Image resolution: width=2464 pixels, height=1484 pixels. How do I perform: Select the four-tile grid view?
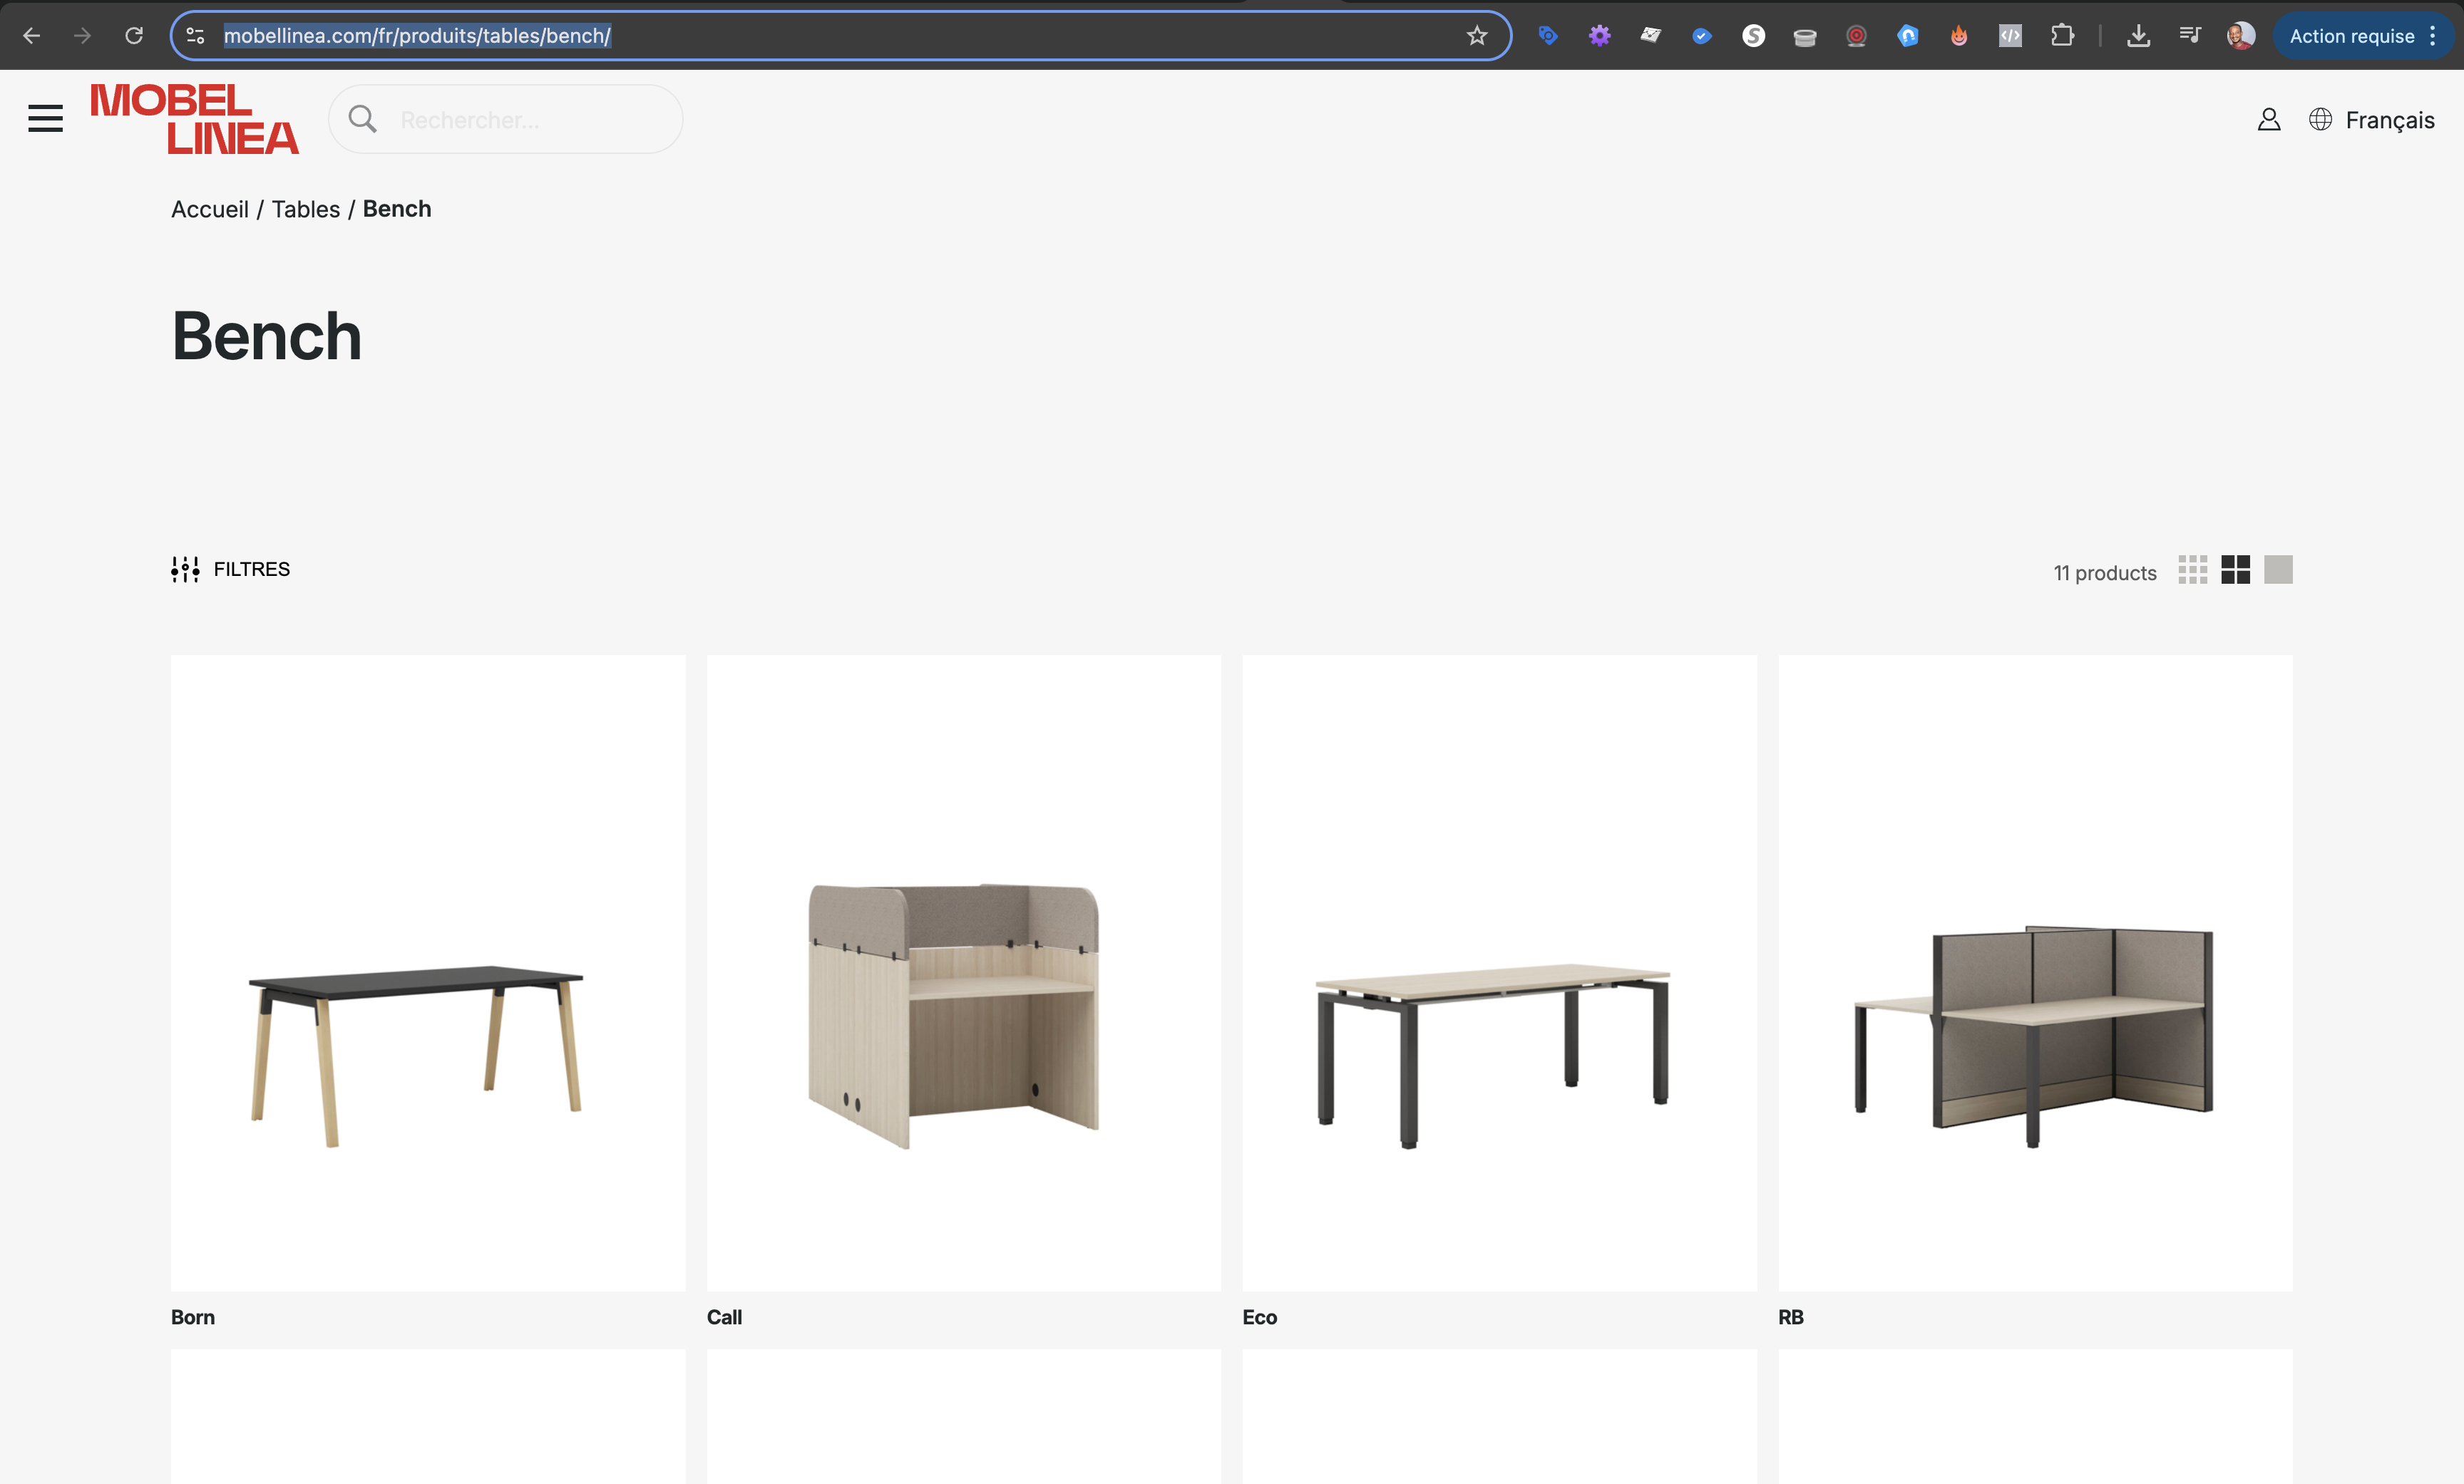[2235, 570]
